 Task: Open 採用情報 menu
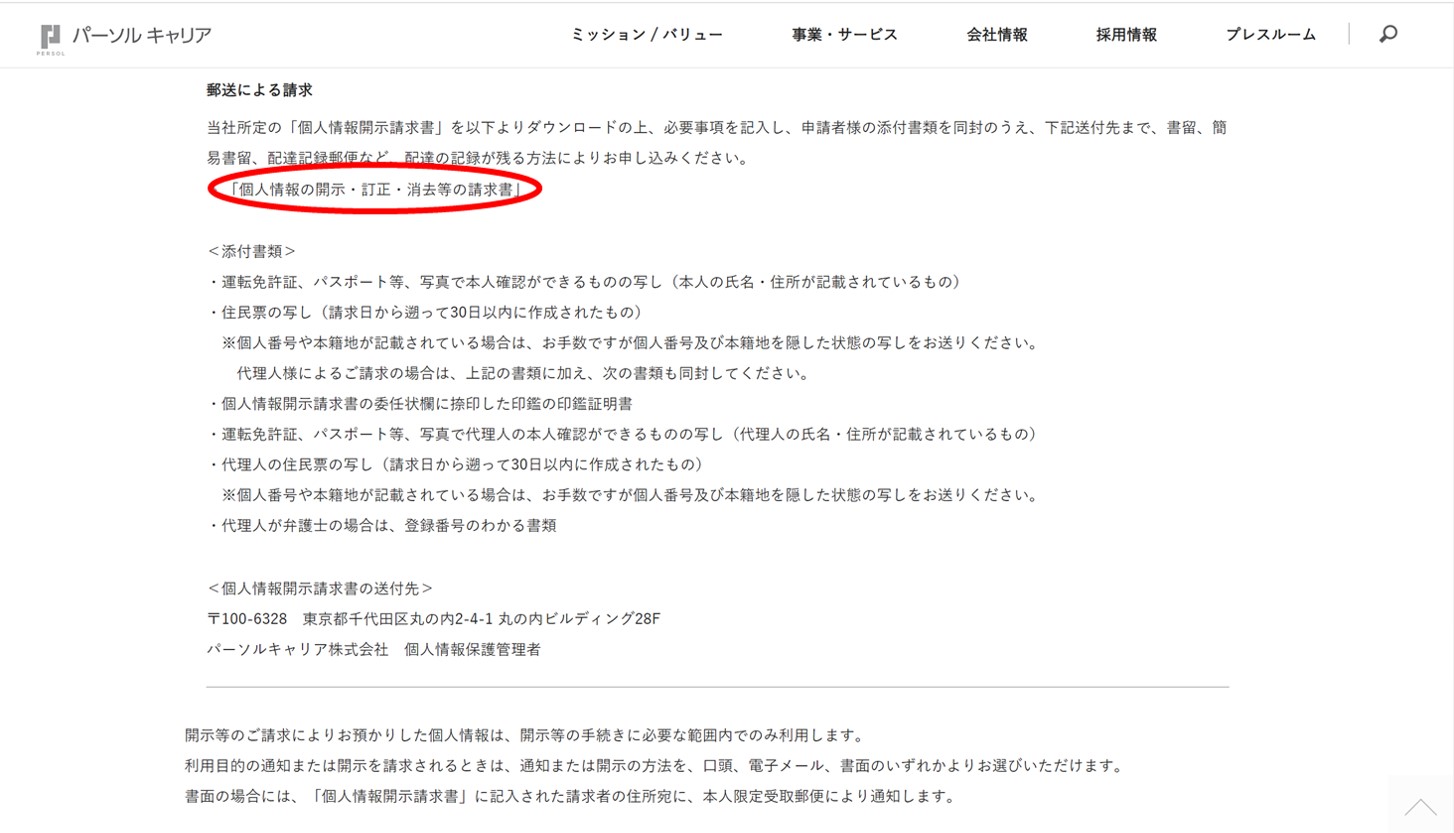coord(1126,35)
